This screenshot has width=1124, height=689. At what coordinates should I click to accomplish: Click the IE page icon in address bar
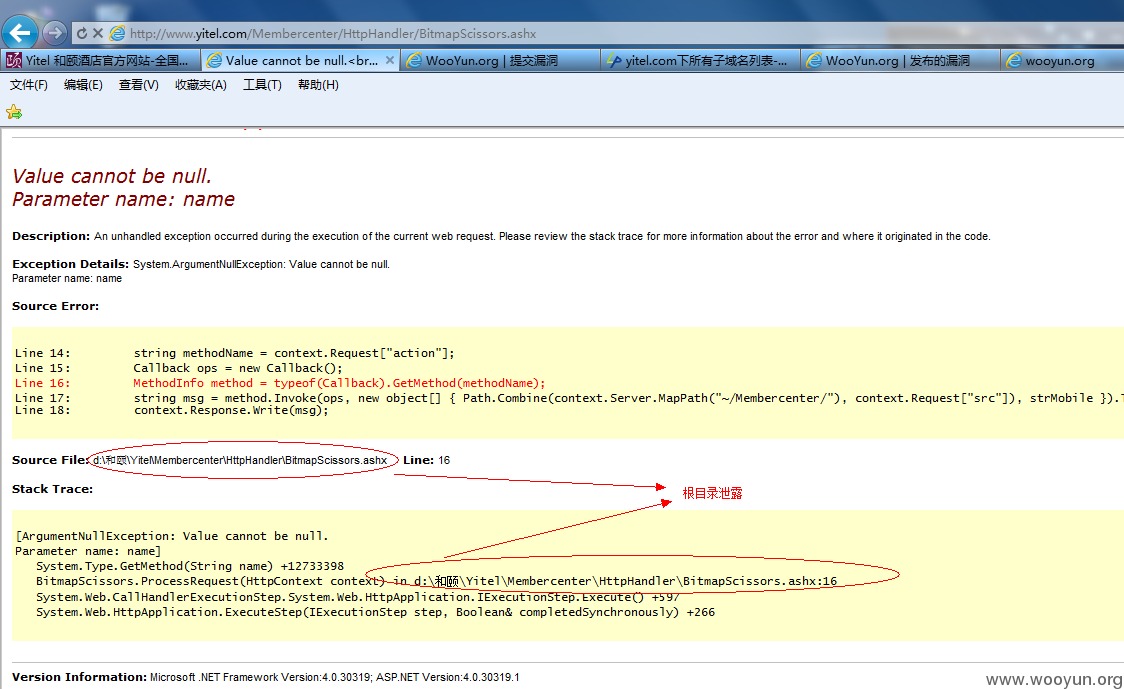117,33
